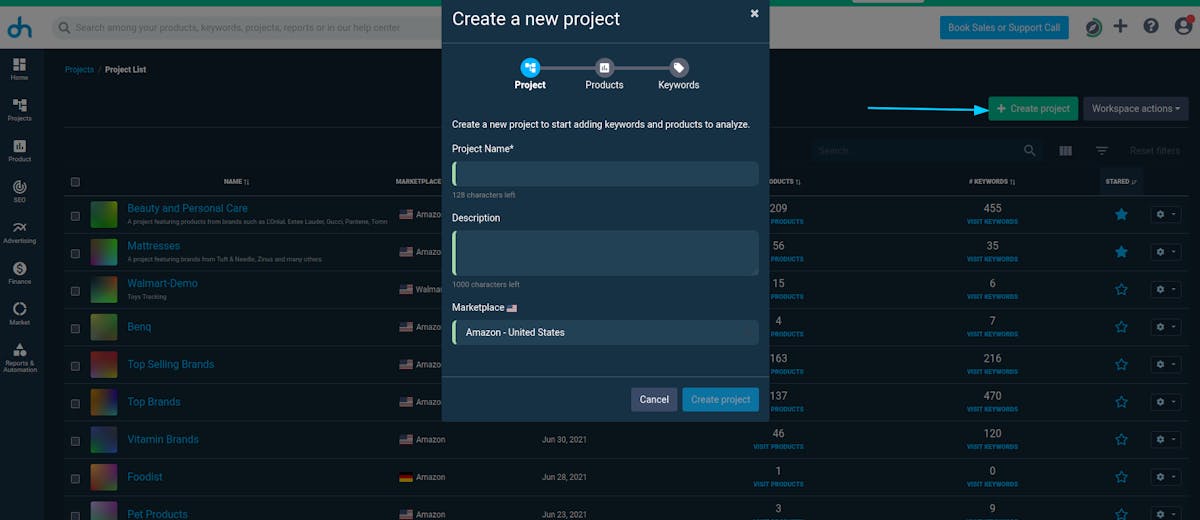
Task: Select the Project step icon in wizard
Action: click(530, 67)
